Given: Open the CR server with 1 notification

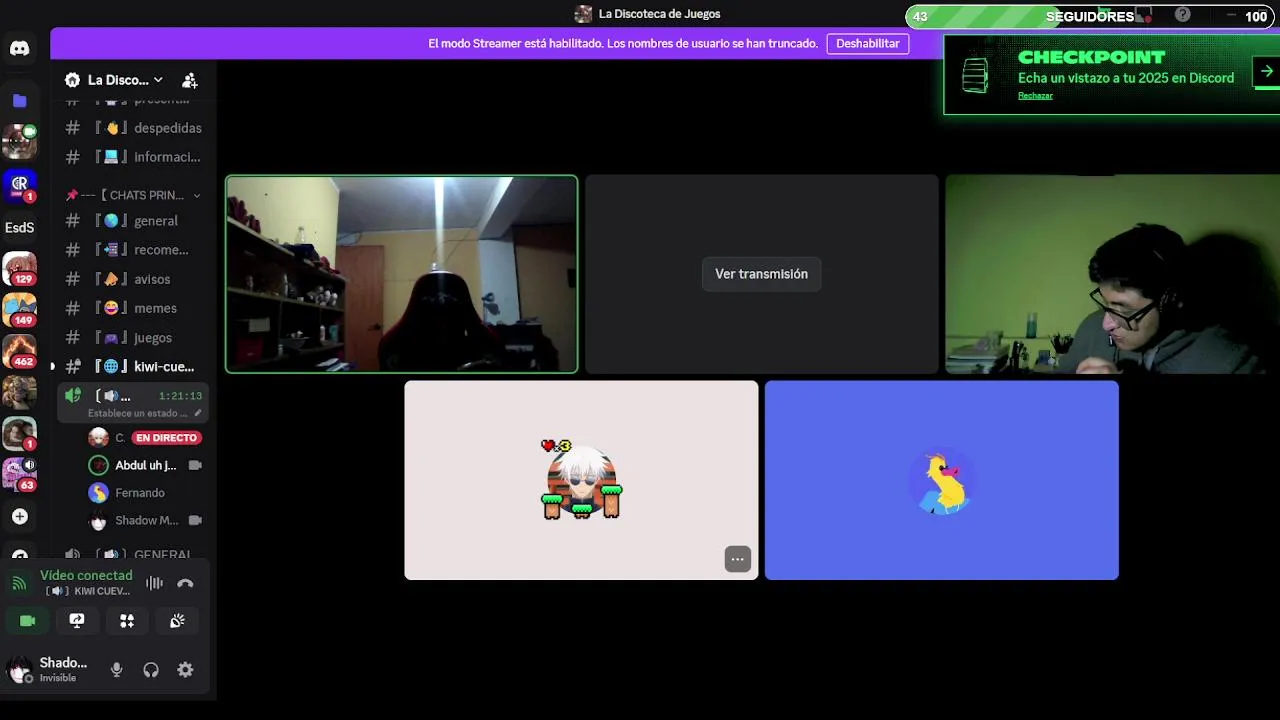Looking at the screenshot, I should 19,185.
